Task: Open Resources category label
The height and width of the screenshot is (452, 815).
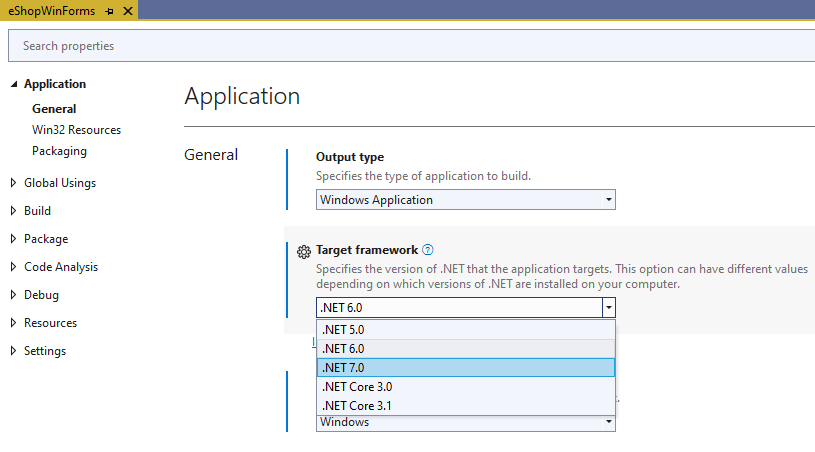Action: coord(50,323)
